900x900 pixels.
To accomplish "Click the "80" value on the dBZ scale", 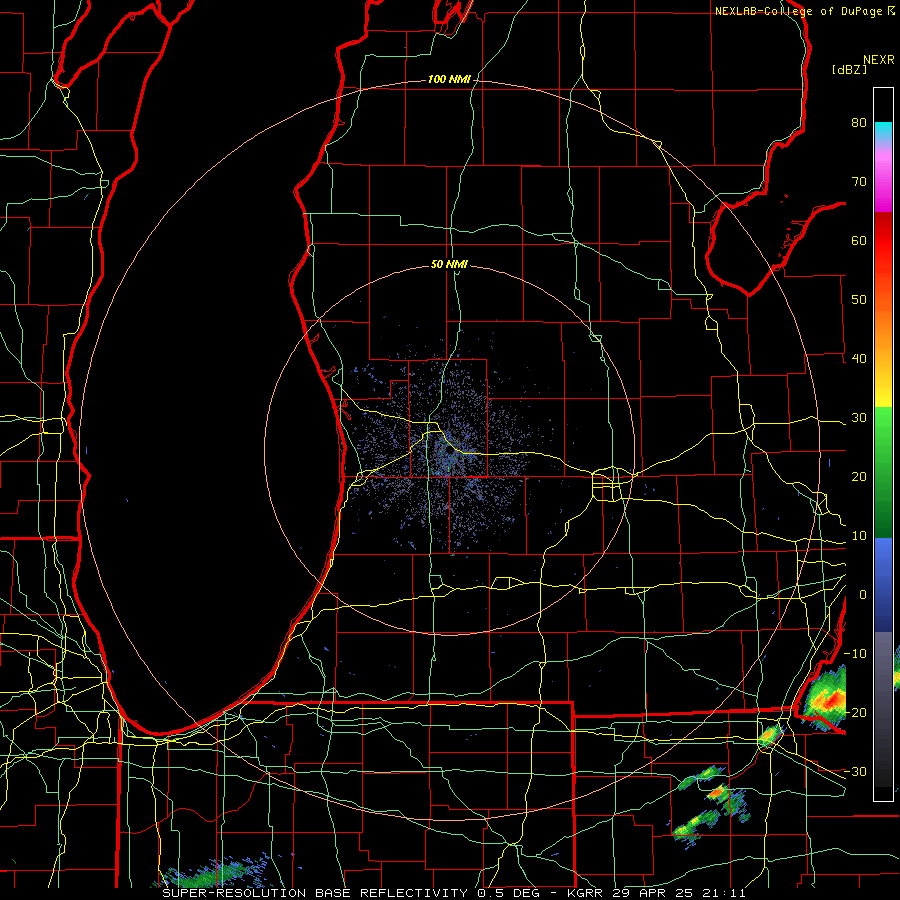I will click(859, 123).
